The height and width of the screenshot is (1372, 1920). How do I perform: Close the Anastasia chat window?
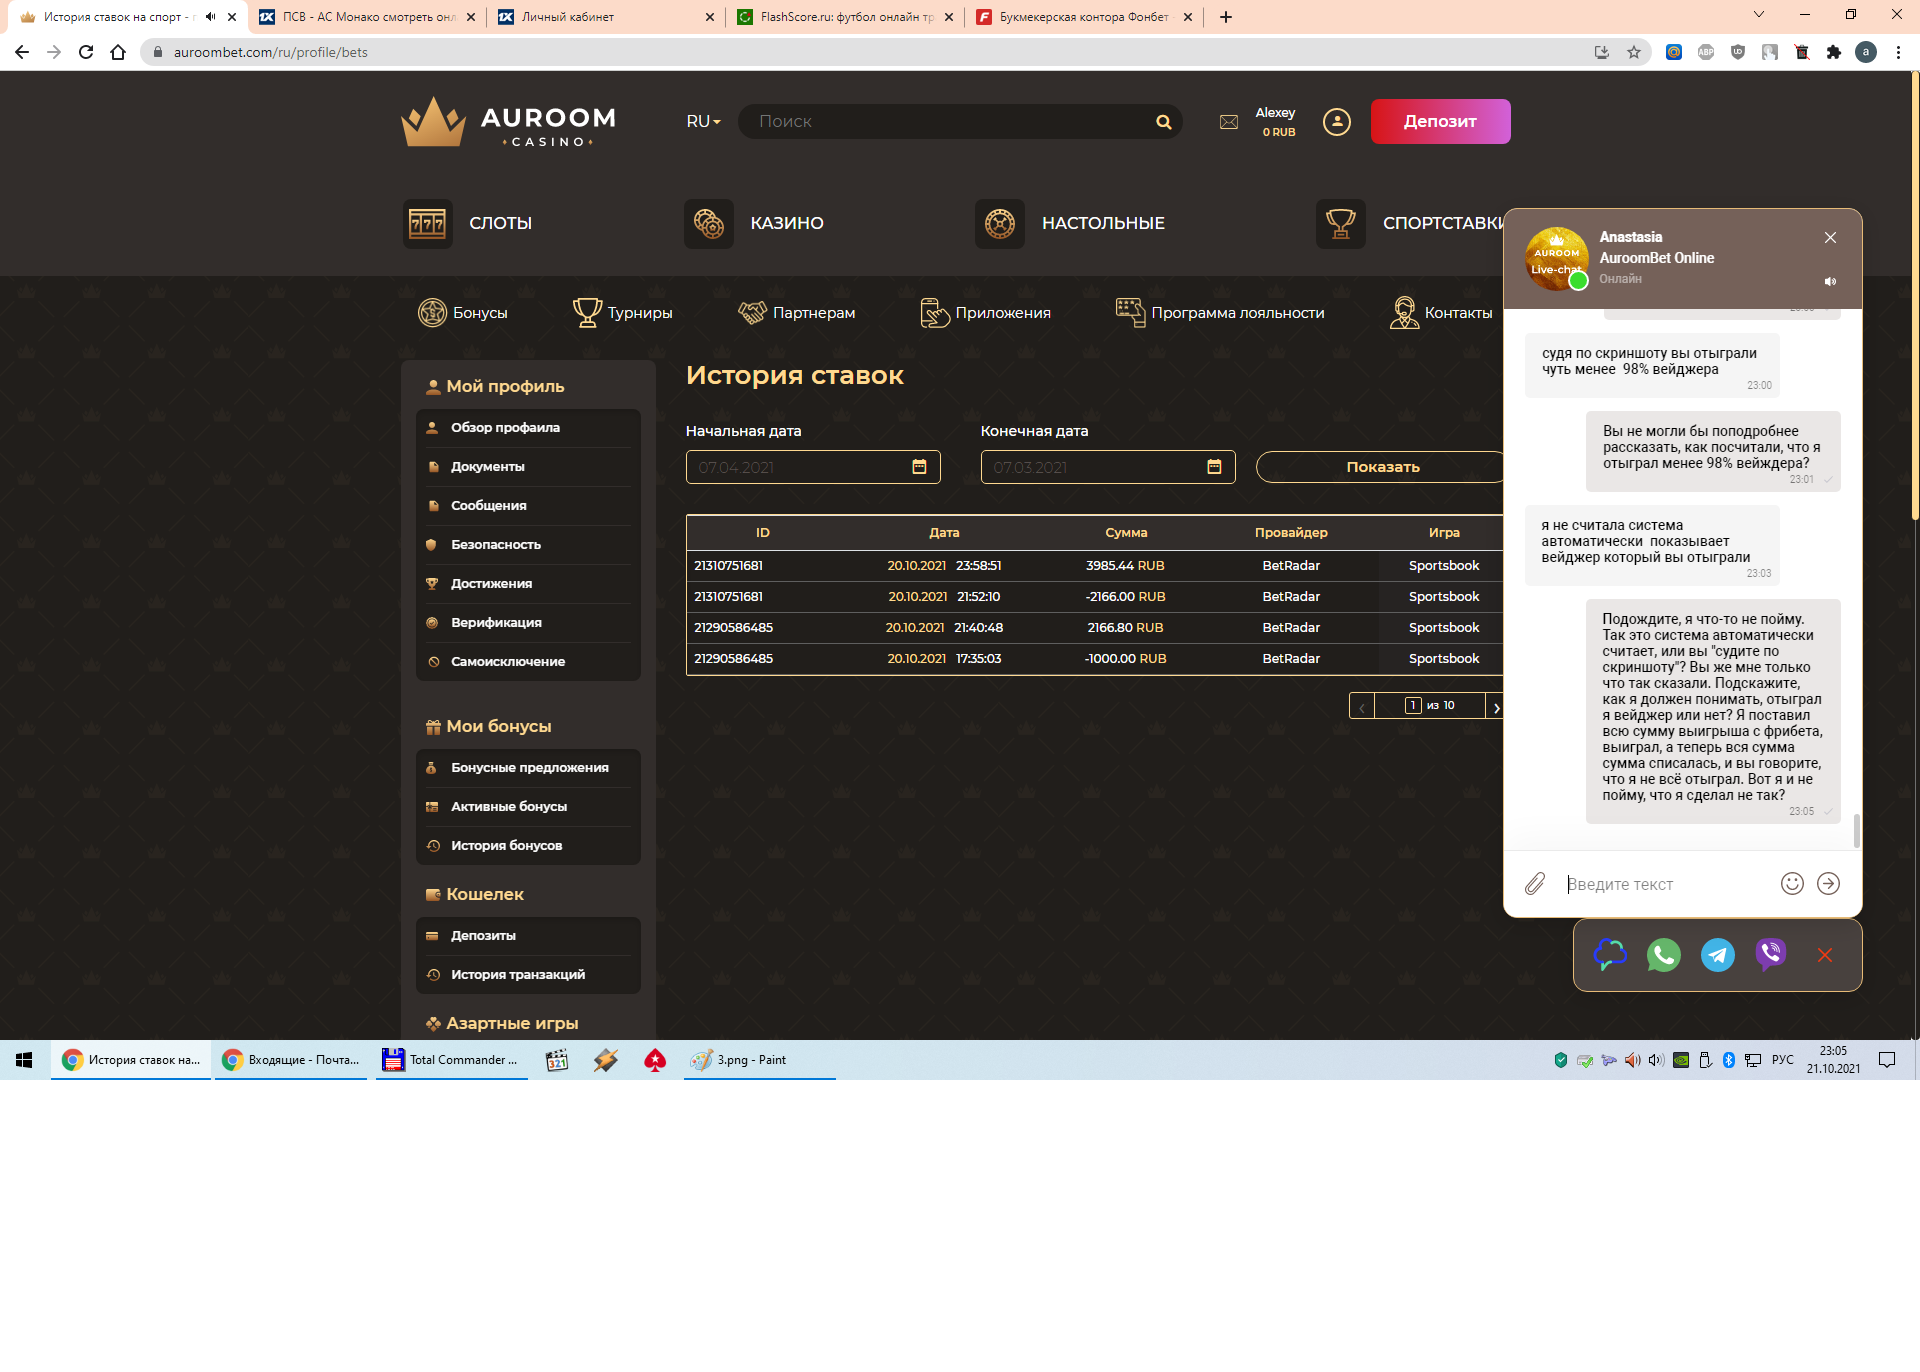click(x=1830, y=238)
